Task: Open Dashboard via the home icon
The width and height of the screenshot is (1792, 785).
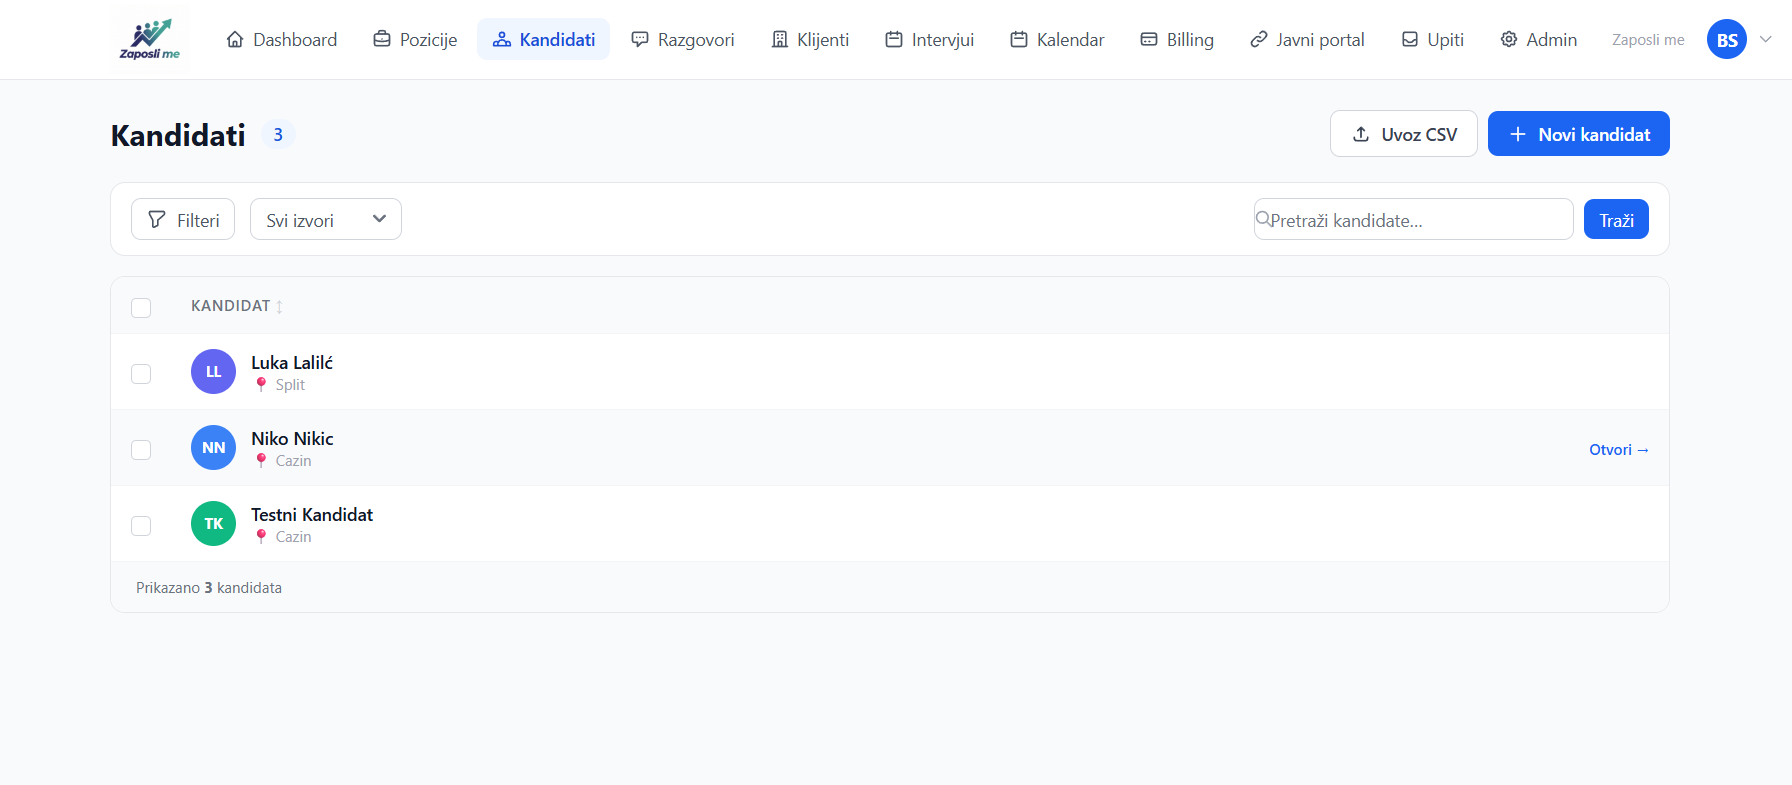Action: pyautogui.click(x=235, y=40)
